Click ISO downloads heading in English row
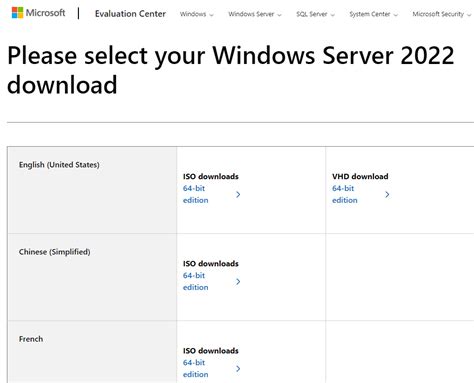The image size is (474, 383). 211,176
